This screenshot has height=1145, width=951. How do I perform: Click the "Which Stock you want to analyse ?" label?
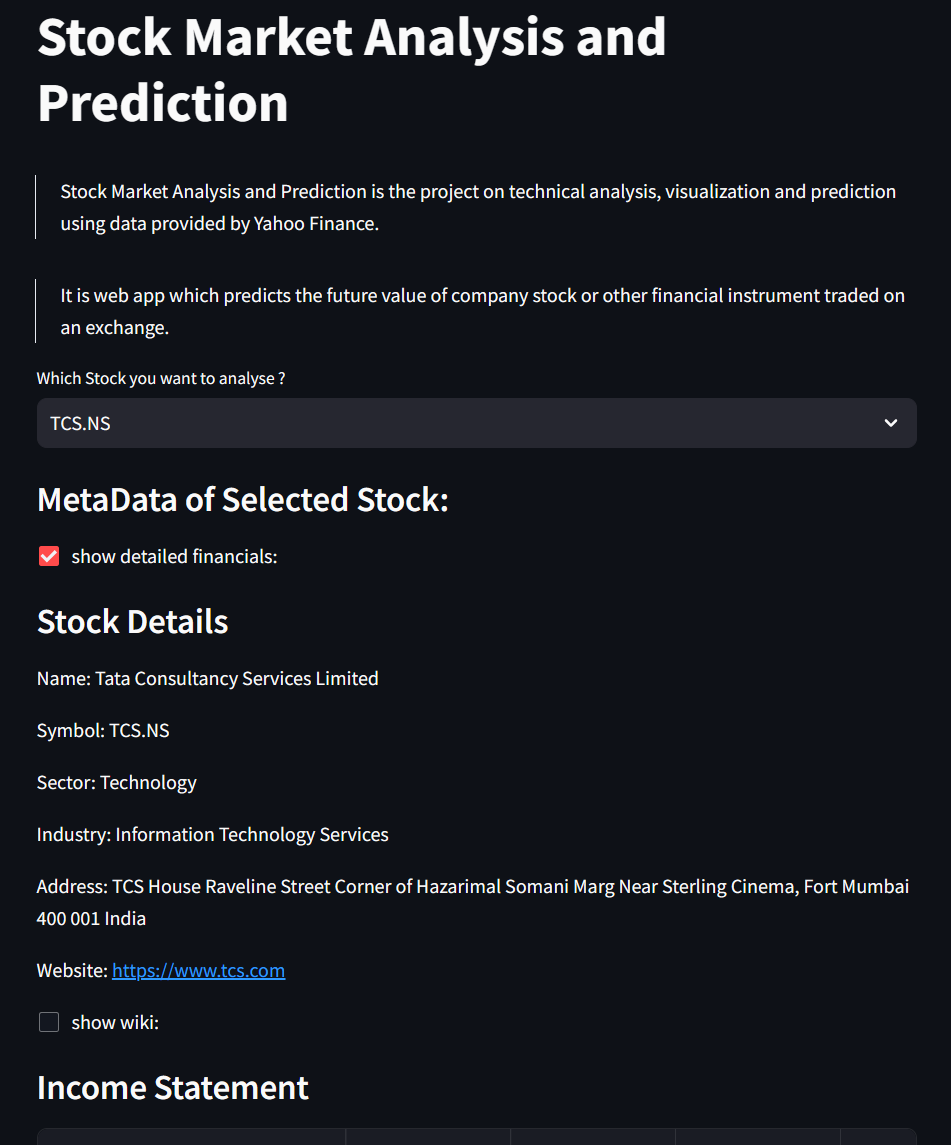(x=161, y=378)
